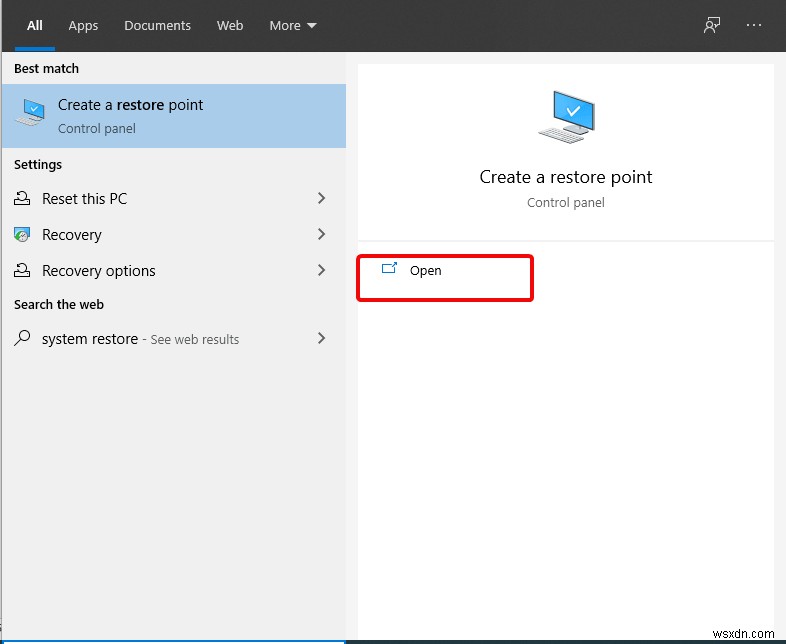Expand the system restore web chevron

point(321,338)
